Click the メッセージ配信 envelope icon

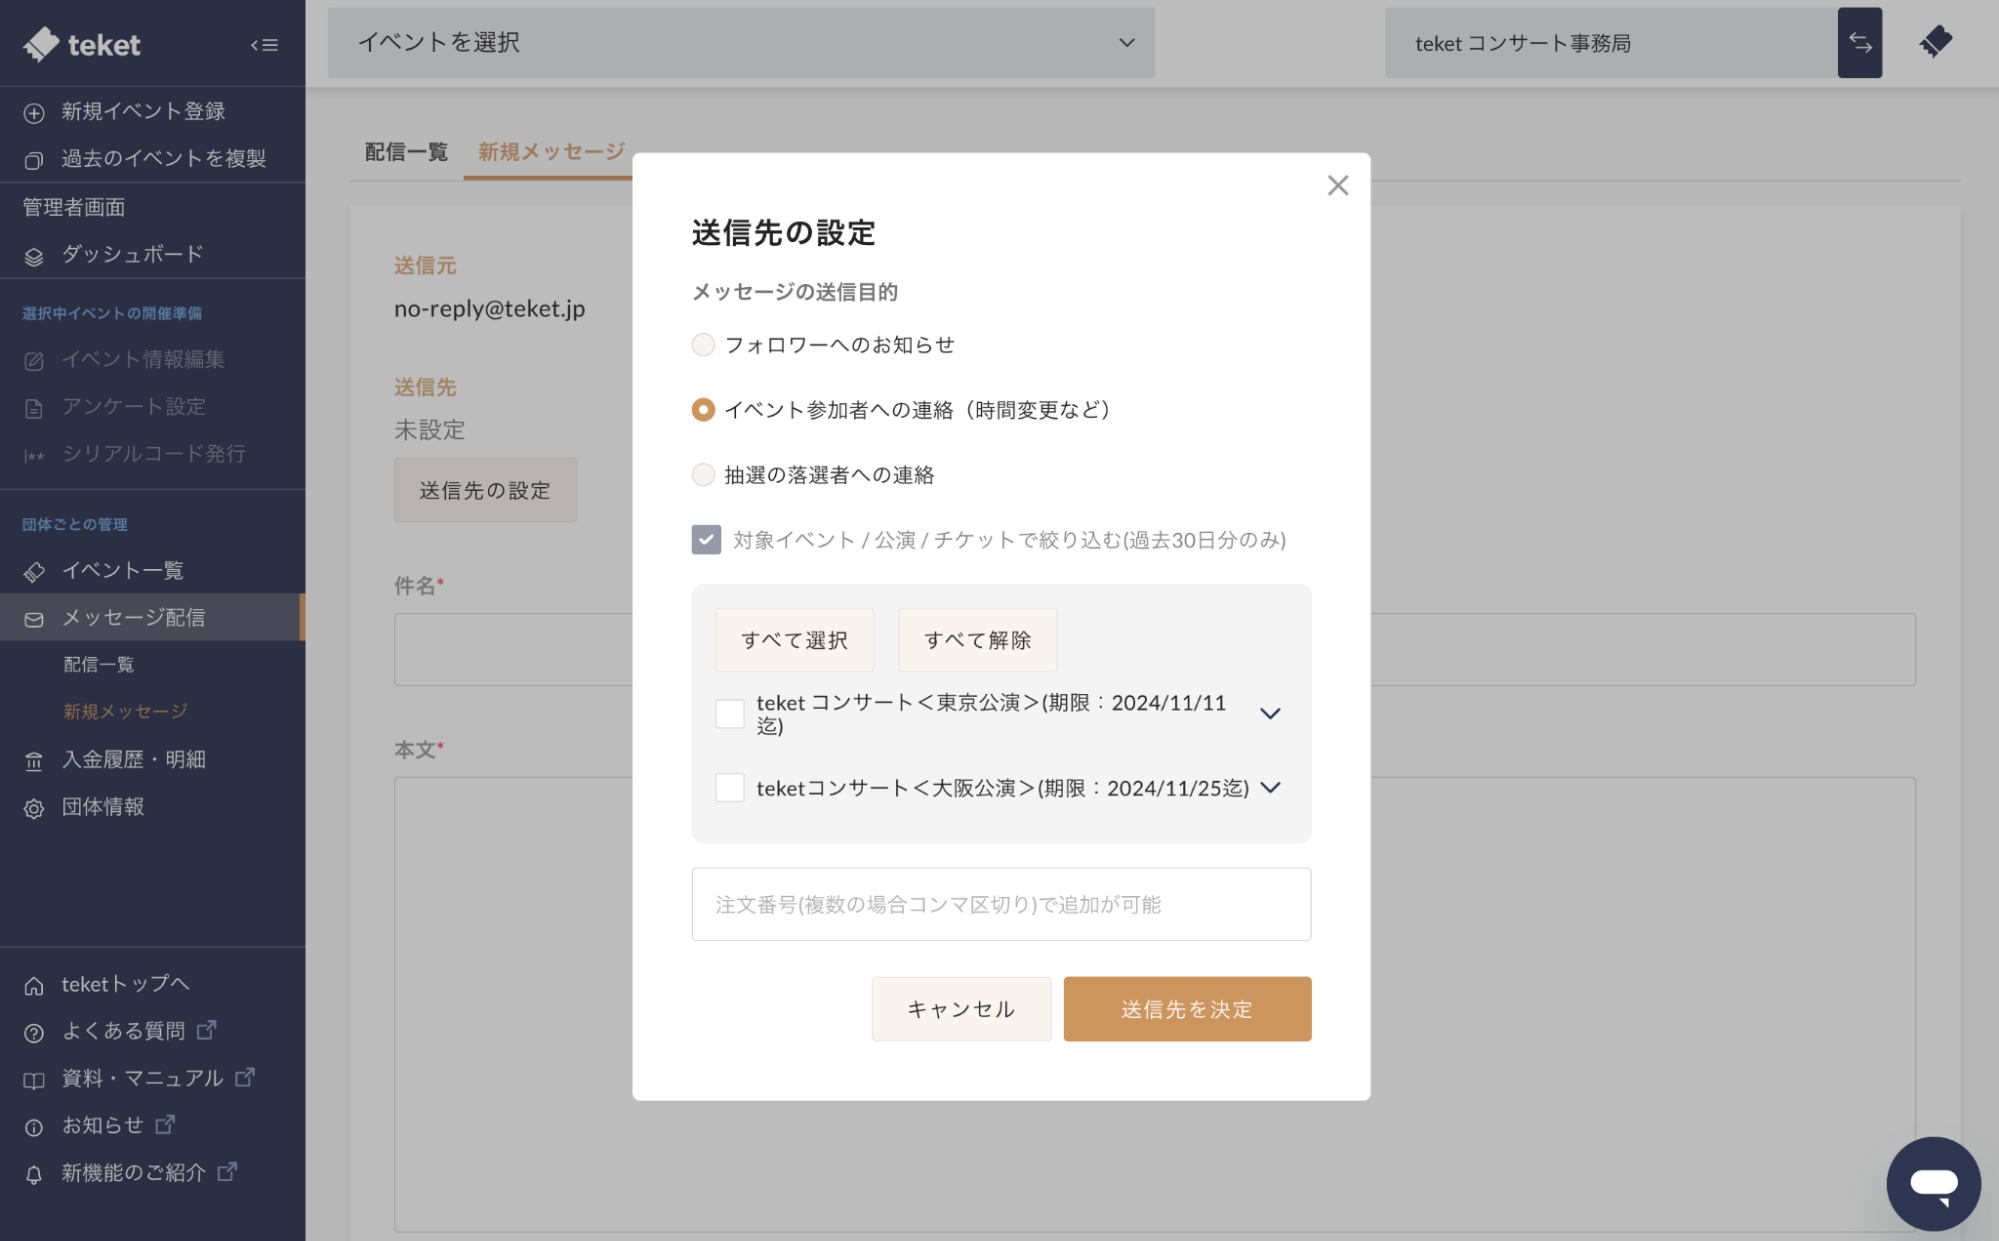[x=34, y=619]
